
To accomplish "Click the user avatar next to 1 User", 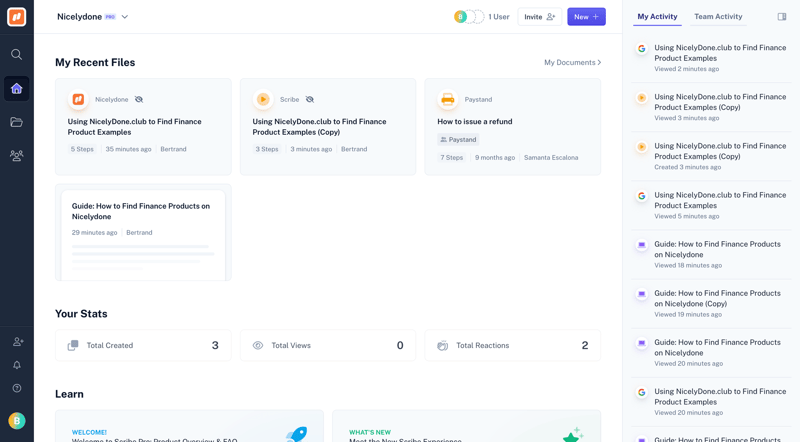I will point(460,17).
